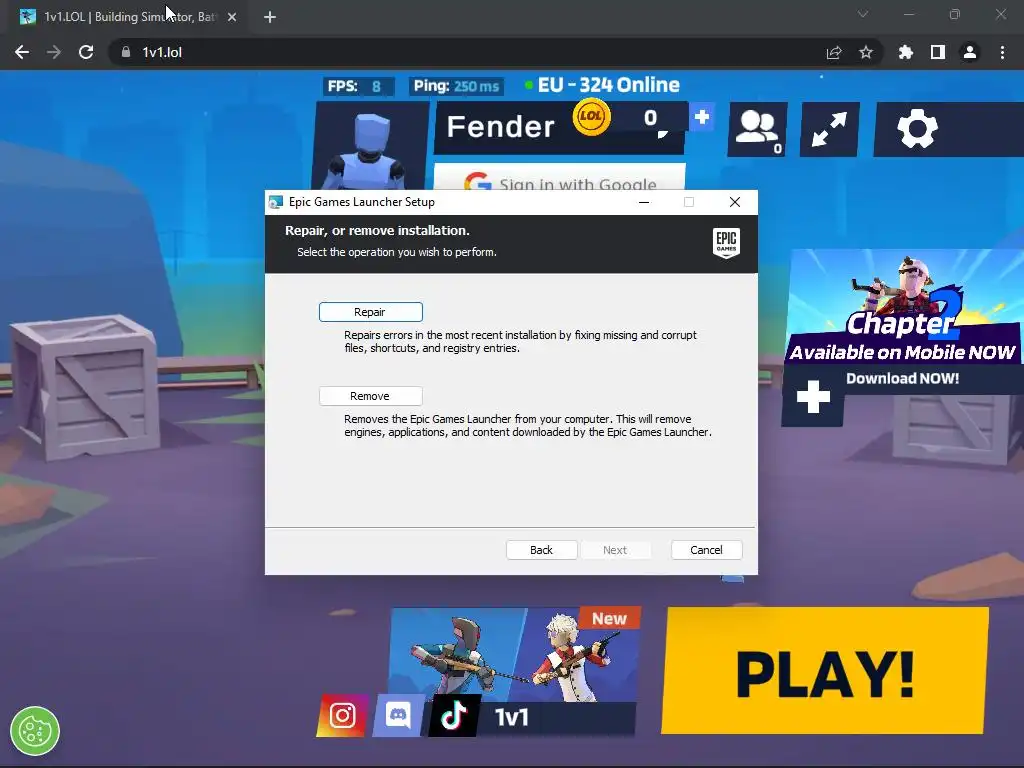1024x768 pixels.
Task: Click the gold LOL coin icon
Action: click(x=592, y=116)
